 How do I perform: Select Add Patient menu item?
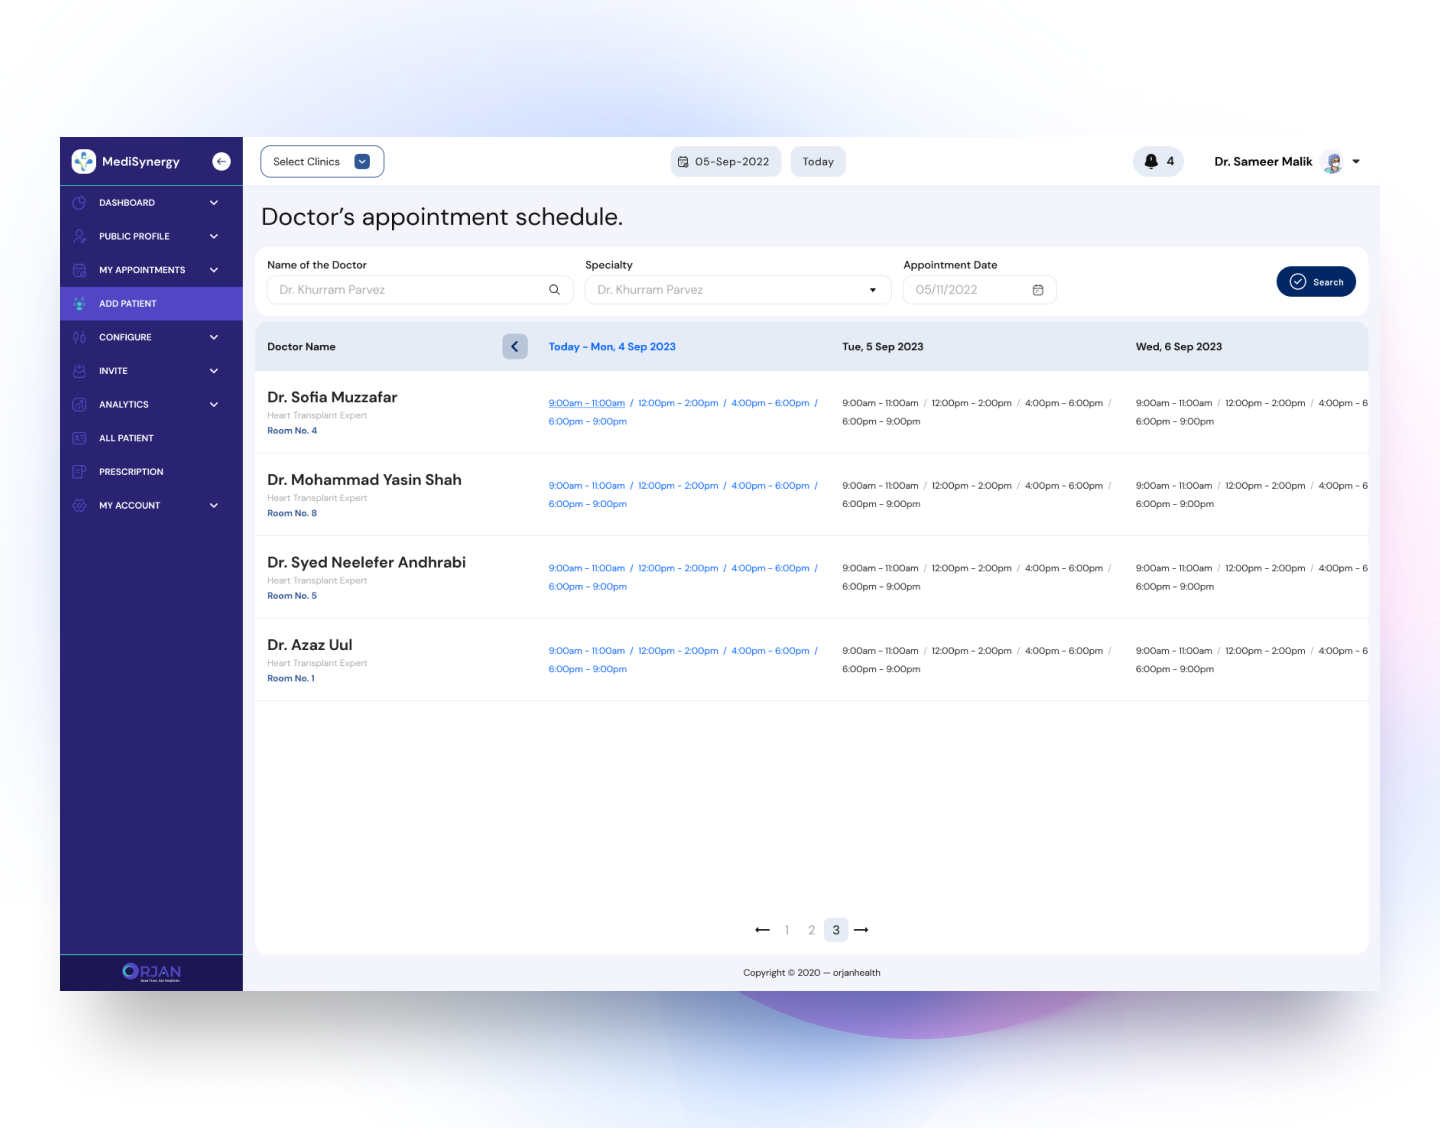point(151,304)
